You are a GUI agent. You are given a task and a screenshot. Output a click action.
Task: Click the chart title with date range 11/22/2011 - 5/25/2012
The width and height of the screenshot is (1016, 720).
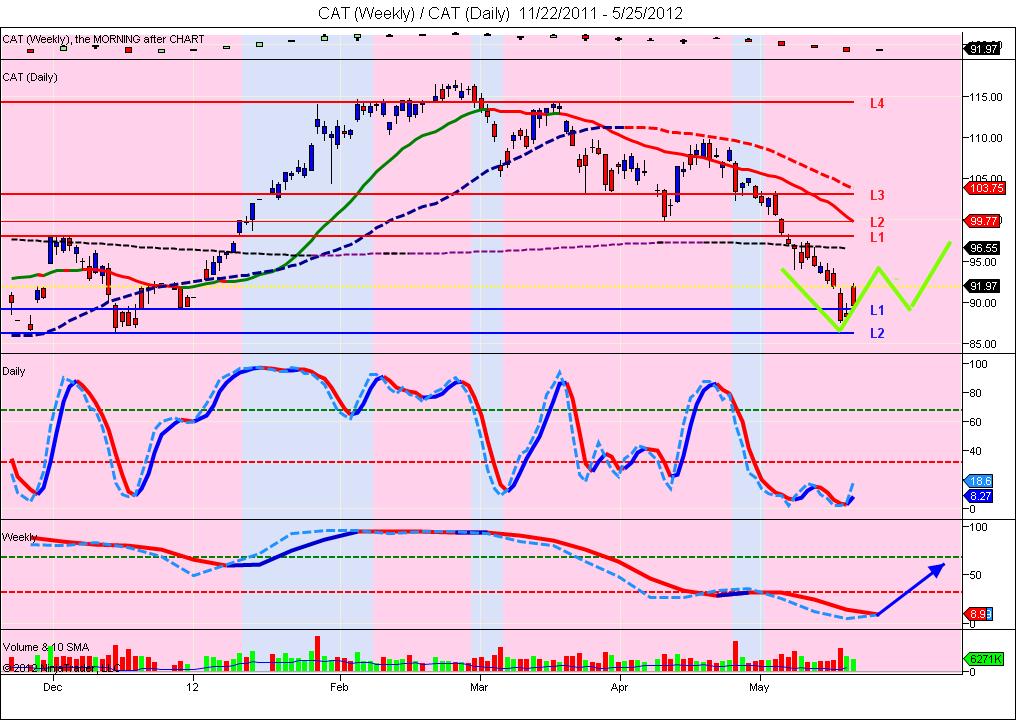(500, 13)
